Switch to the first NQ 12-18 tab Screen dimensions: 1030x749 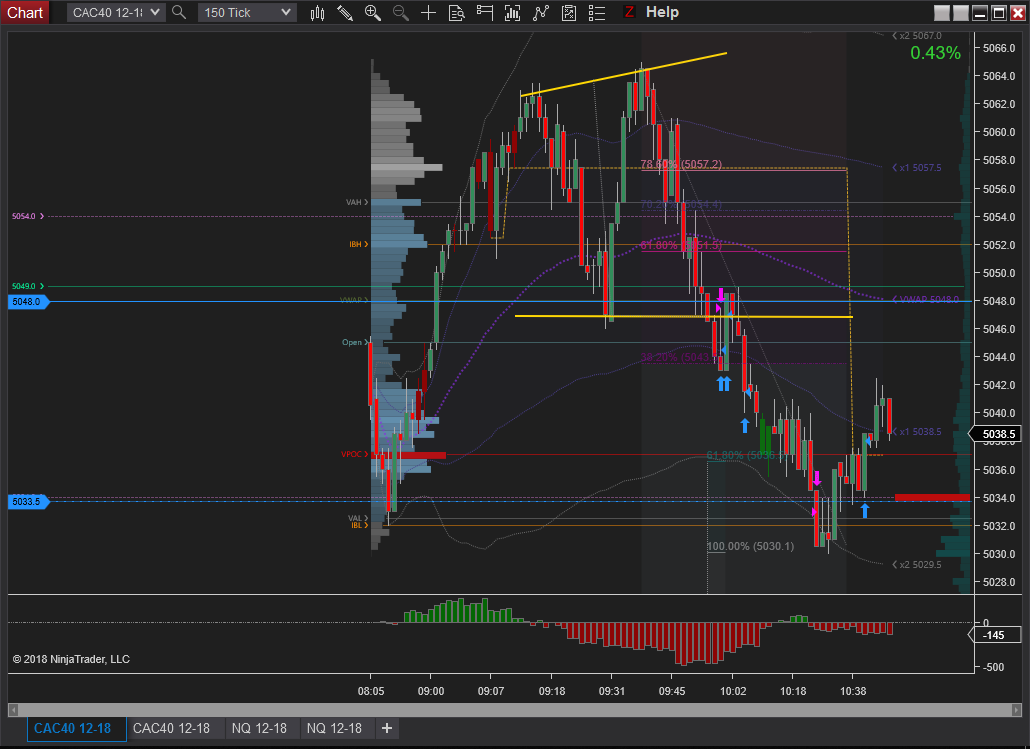(x=259, y=728)
